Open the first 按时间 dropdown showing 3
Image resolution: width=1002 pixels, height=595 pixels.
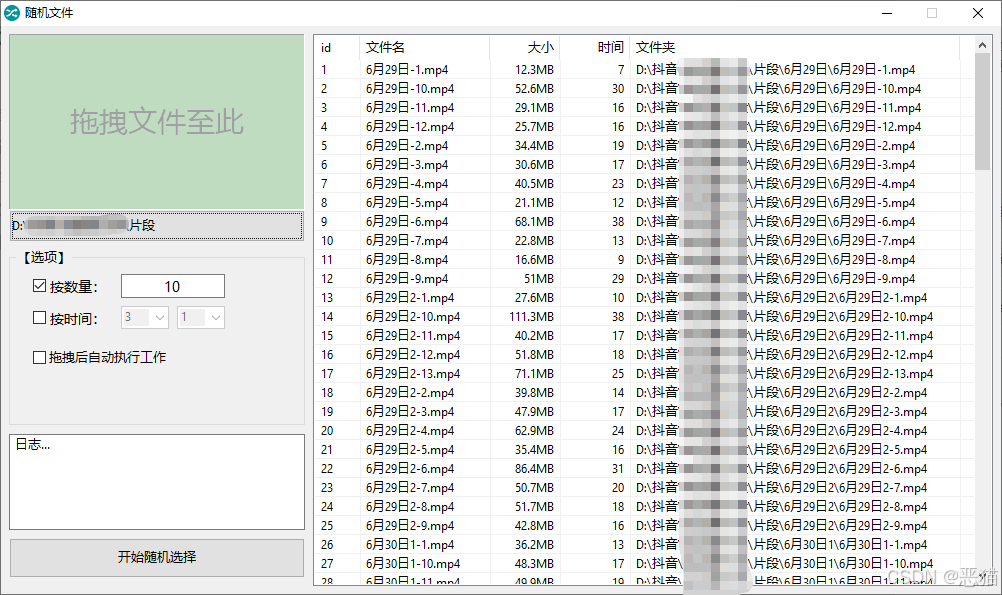(145, 318)
